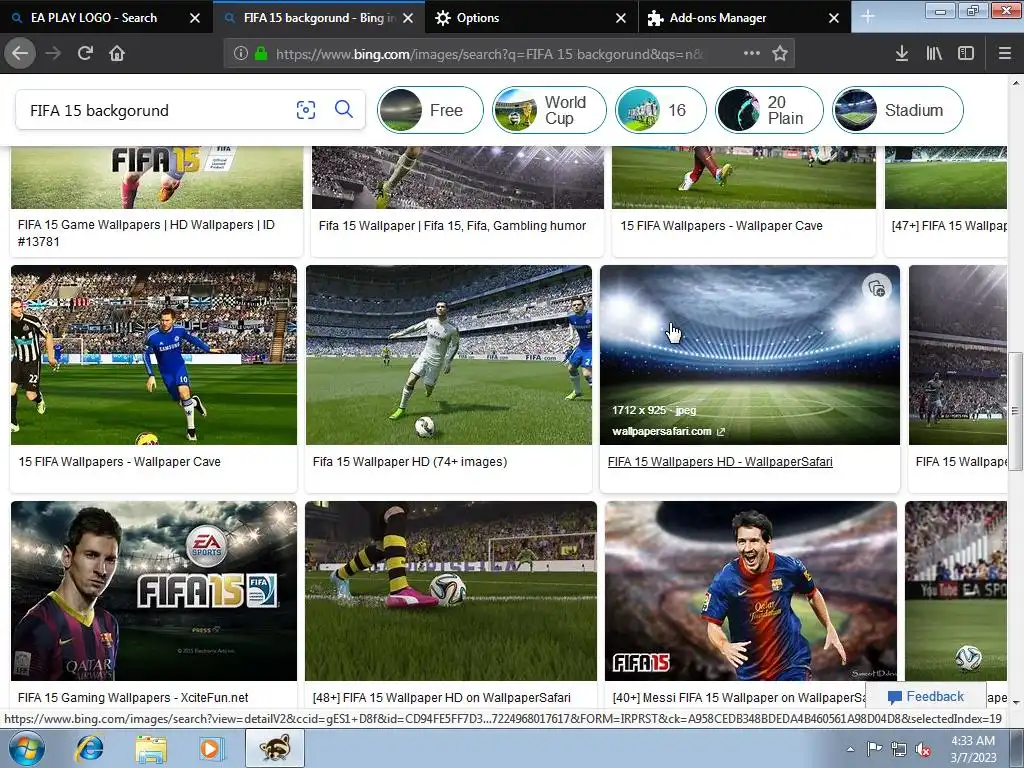Viewport: 1024px width, 768px height.
Task: Apply the 16 filter chip
Action: pos(661,110)
